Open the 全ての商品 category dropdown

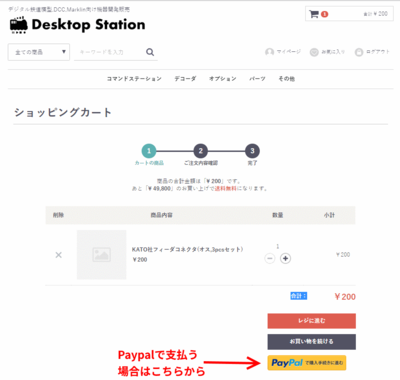[x=39, y=52]
